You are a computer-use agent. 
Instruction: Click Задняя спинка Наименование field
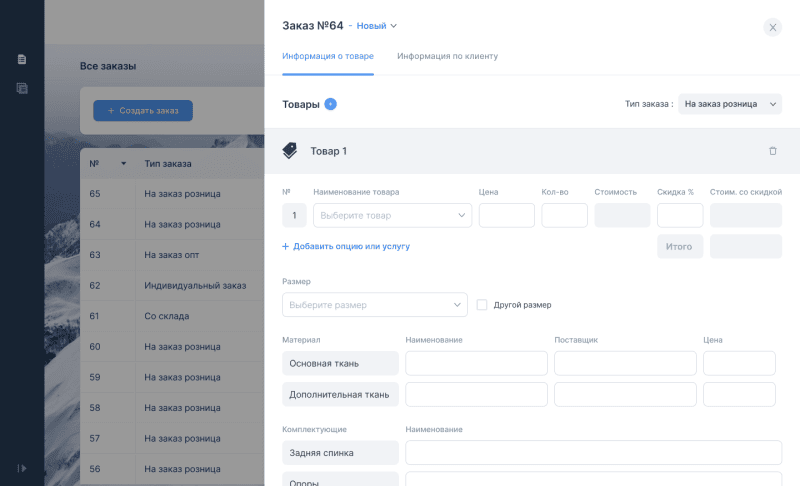(x=593, y=453)
